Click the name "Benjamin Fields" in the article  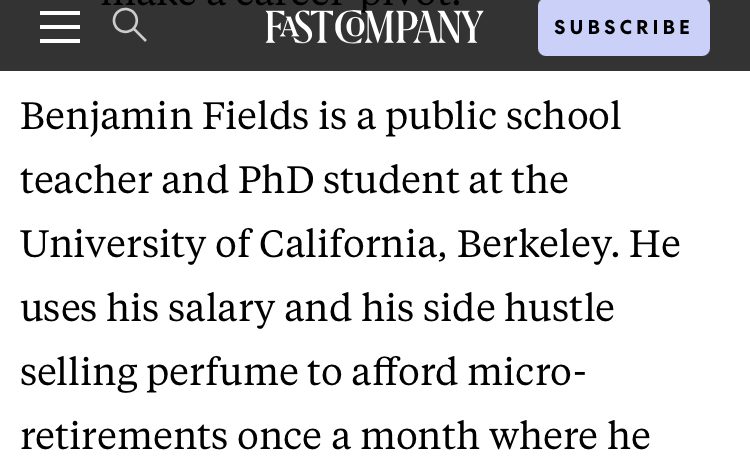pyautogui.click(x=164, y=117)
